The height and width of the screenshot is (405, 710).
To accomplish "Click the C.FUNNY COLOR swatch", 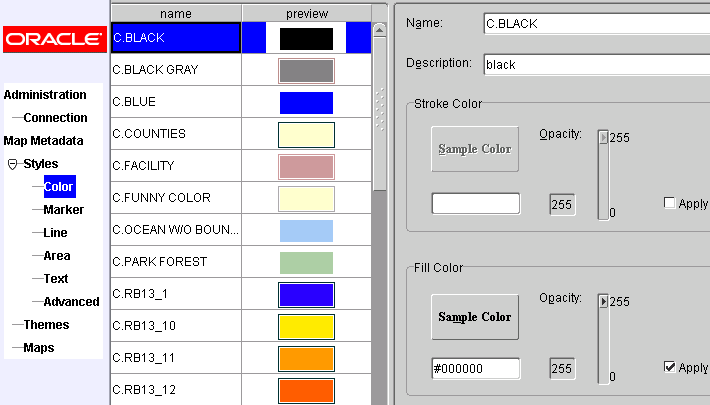I will click(306, 199).
